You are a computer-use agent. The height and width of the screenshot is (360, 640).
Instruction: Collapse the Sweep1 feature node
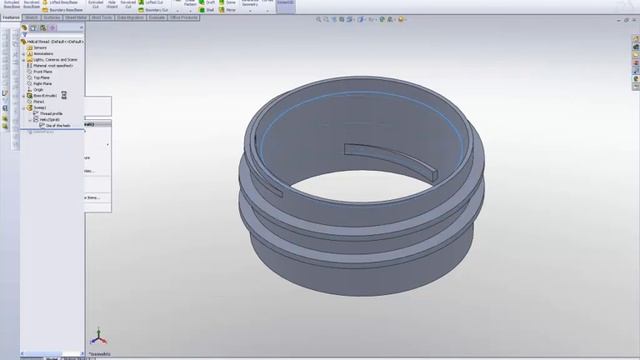[24, 108]
